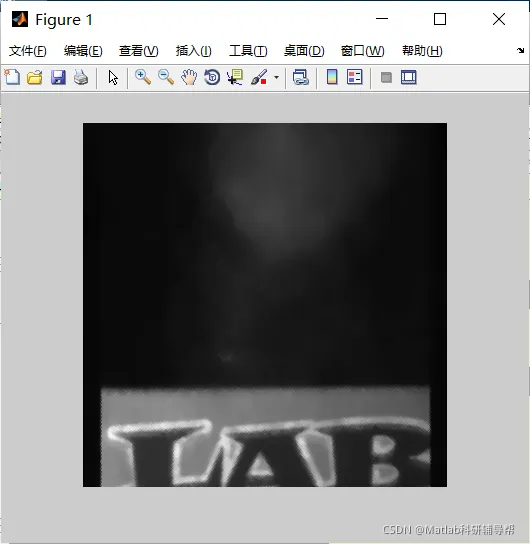
Task: Click the Link Plot icon
Action: [300, 77]
